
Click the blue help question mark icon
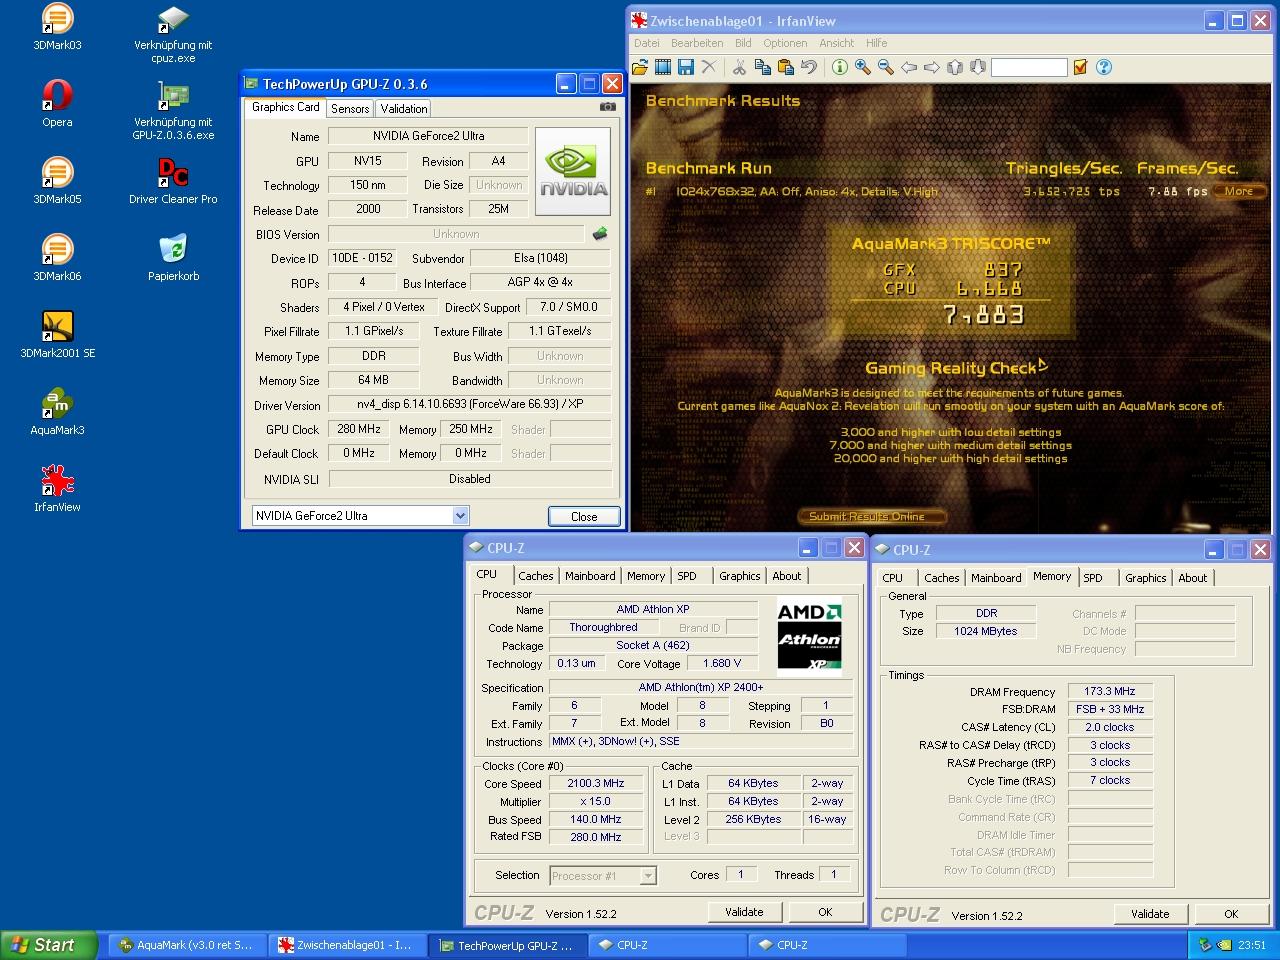(x=1104, y=67)
